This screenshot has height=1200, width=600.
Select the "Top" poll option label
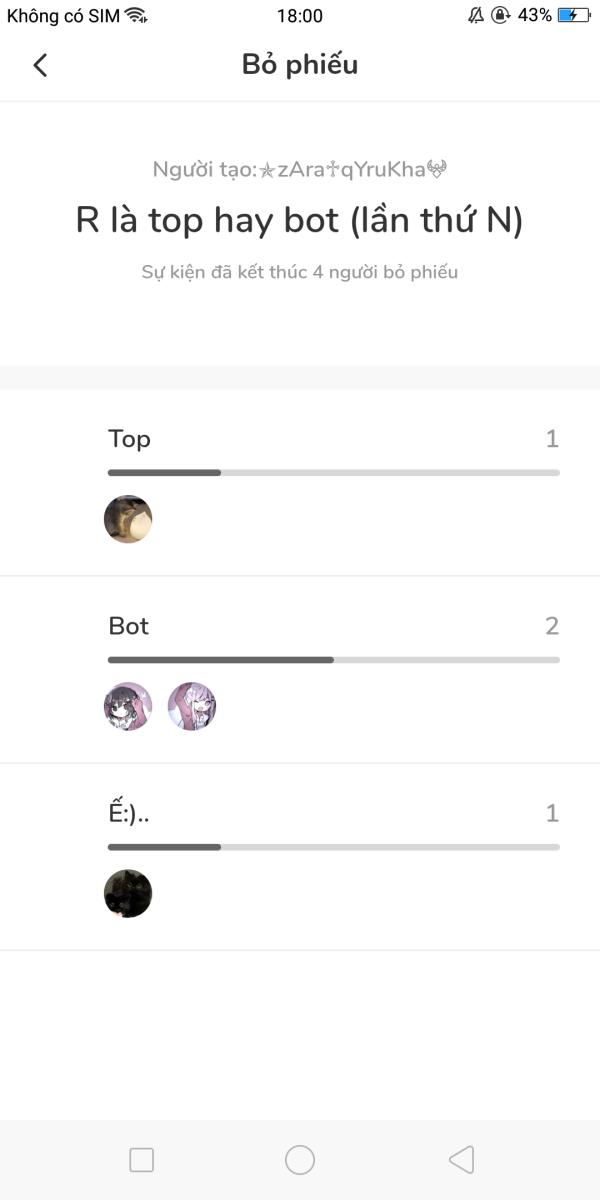point(129,439)
